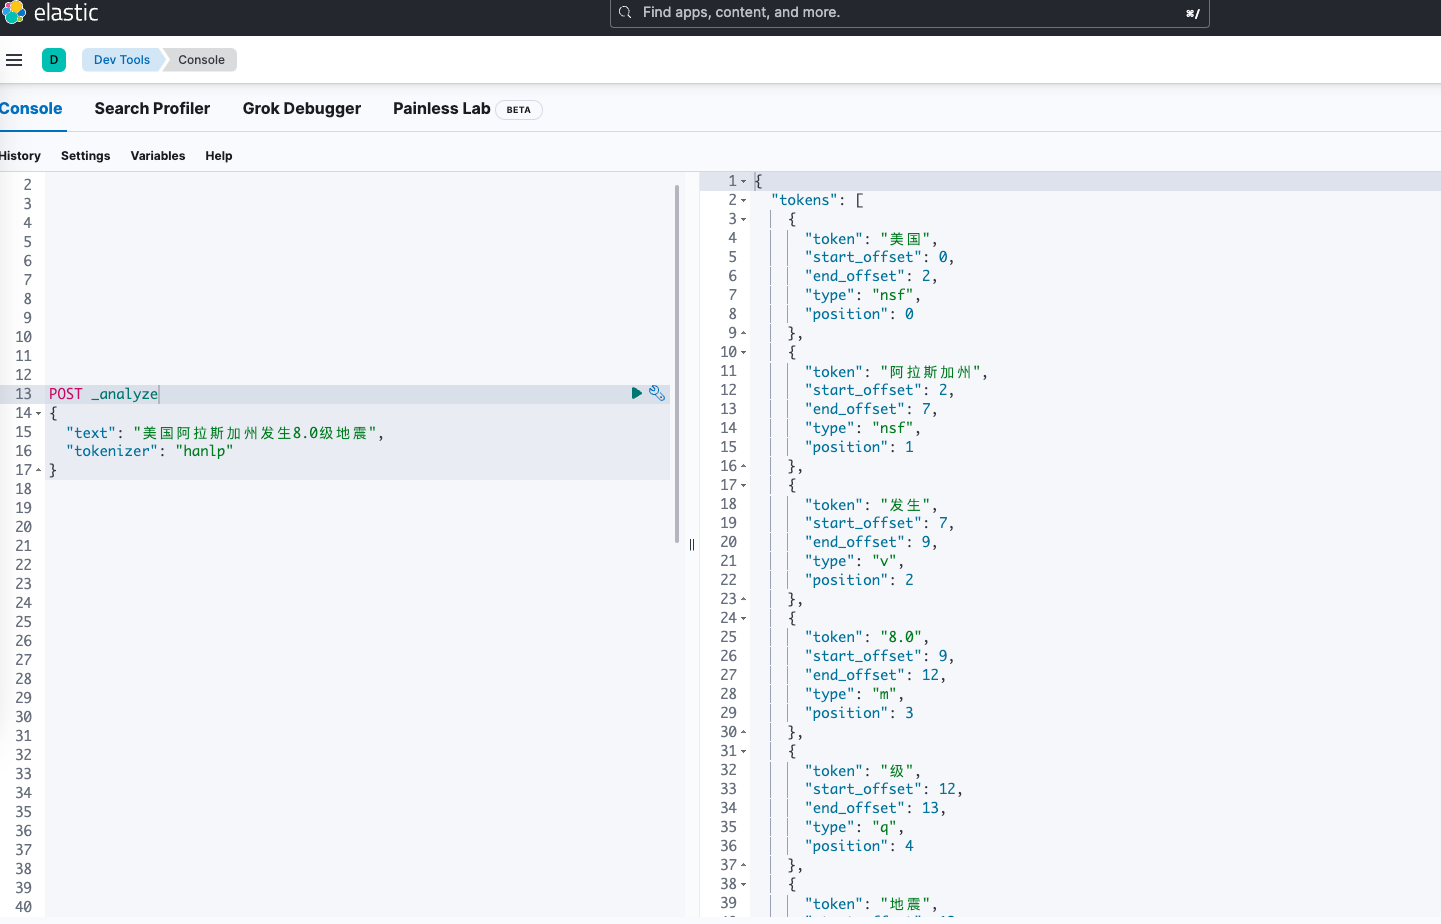Collapse output object at line 3

click(743, 220)
